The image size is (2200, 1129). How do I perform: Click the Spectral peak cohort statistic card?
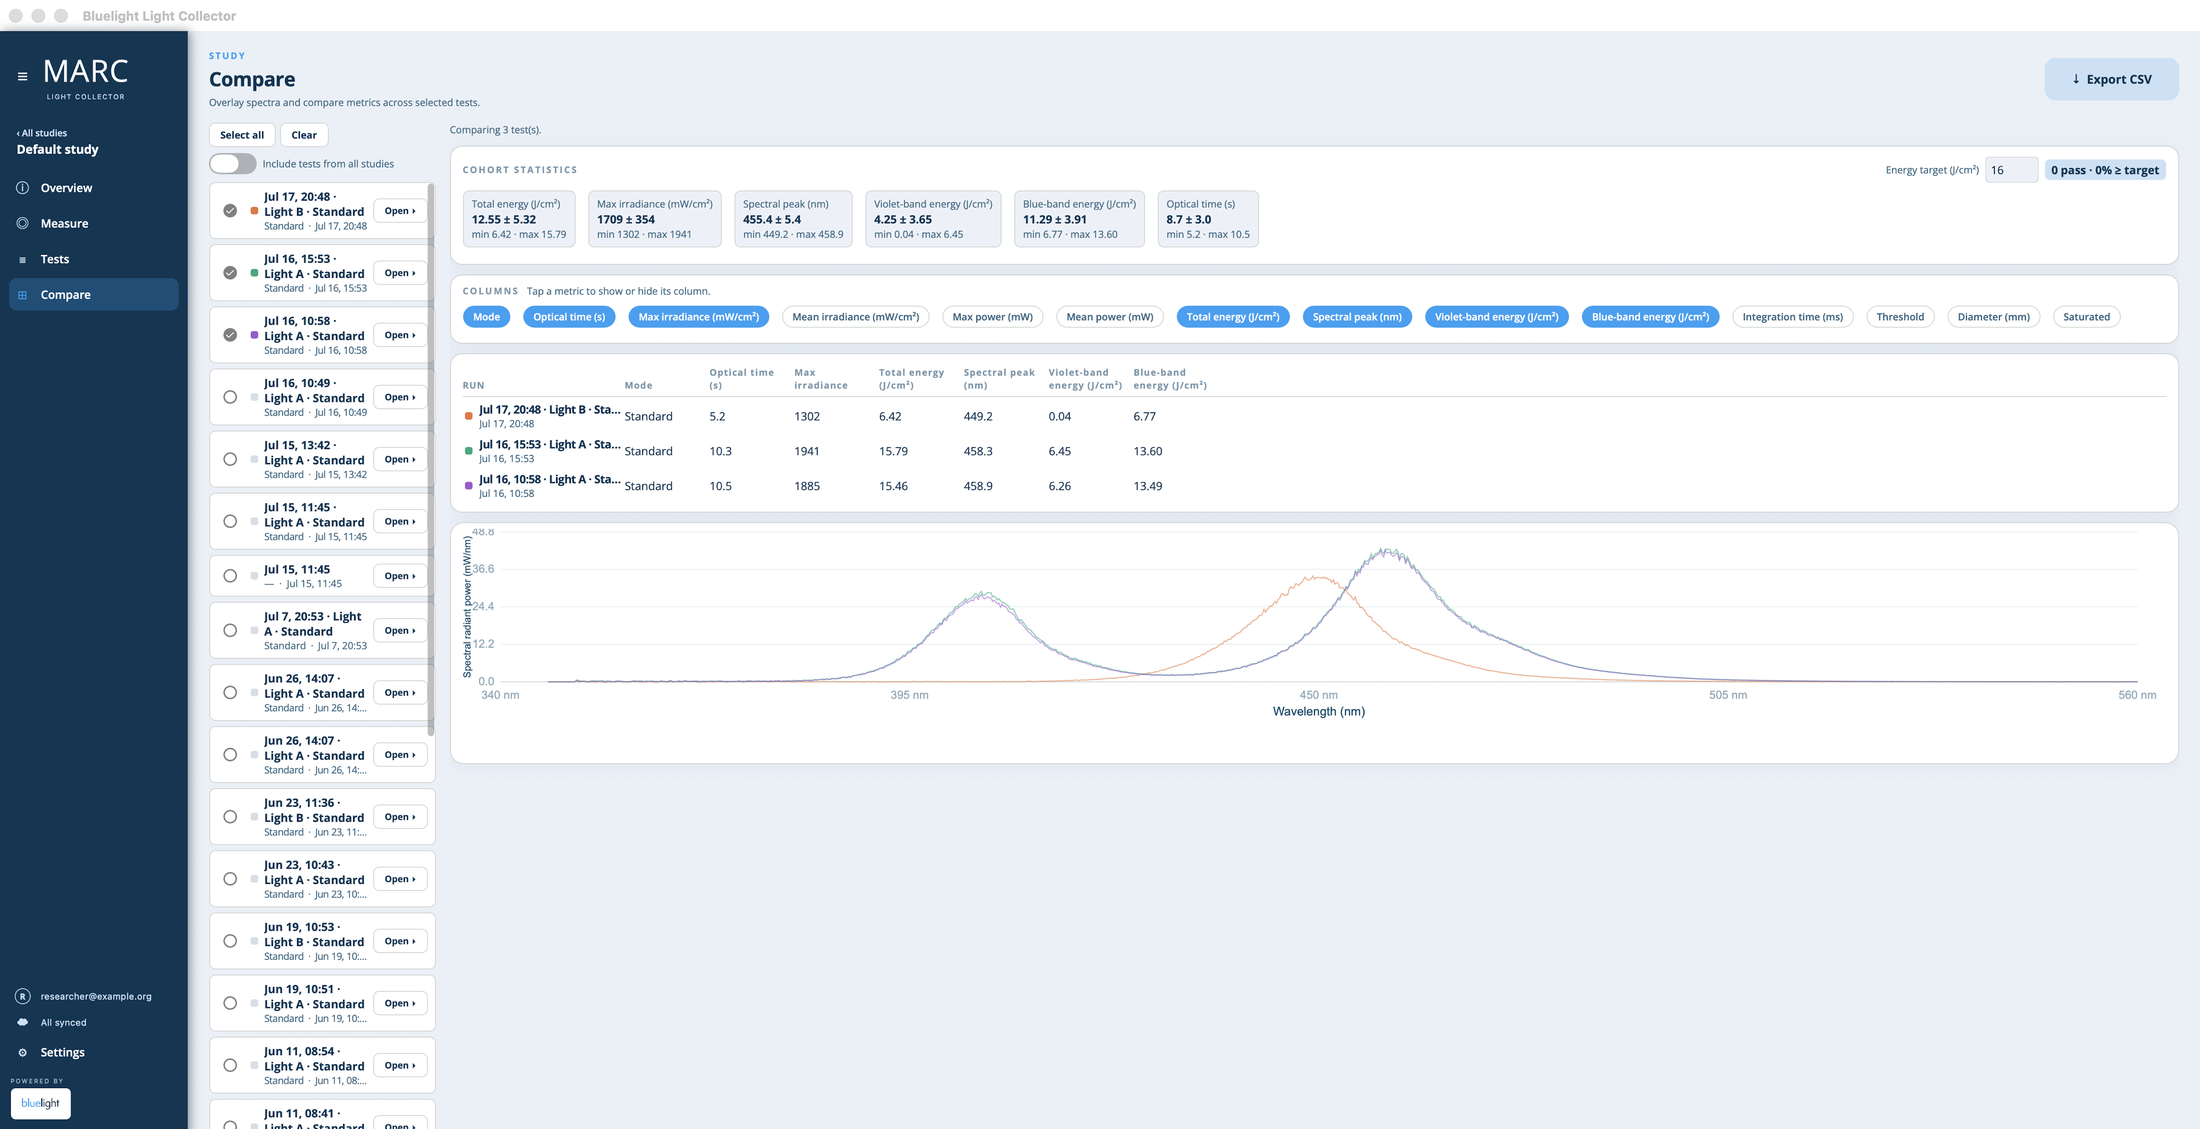point(793,219)
